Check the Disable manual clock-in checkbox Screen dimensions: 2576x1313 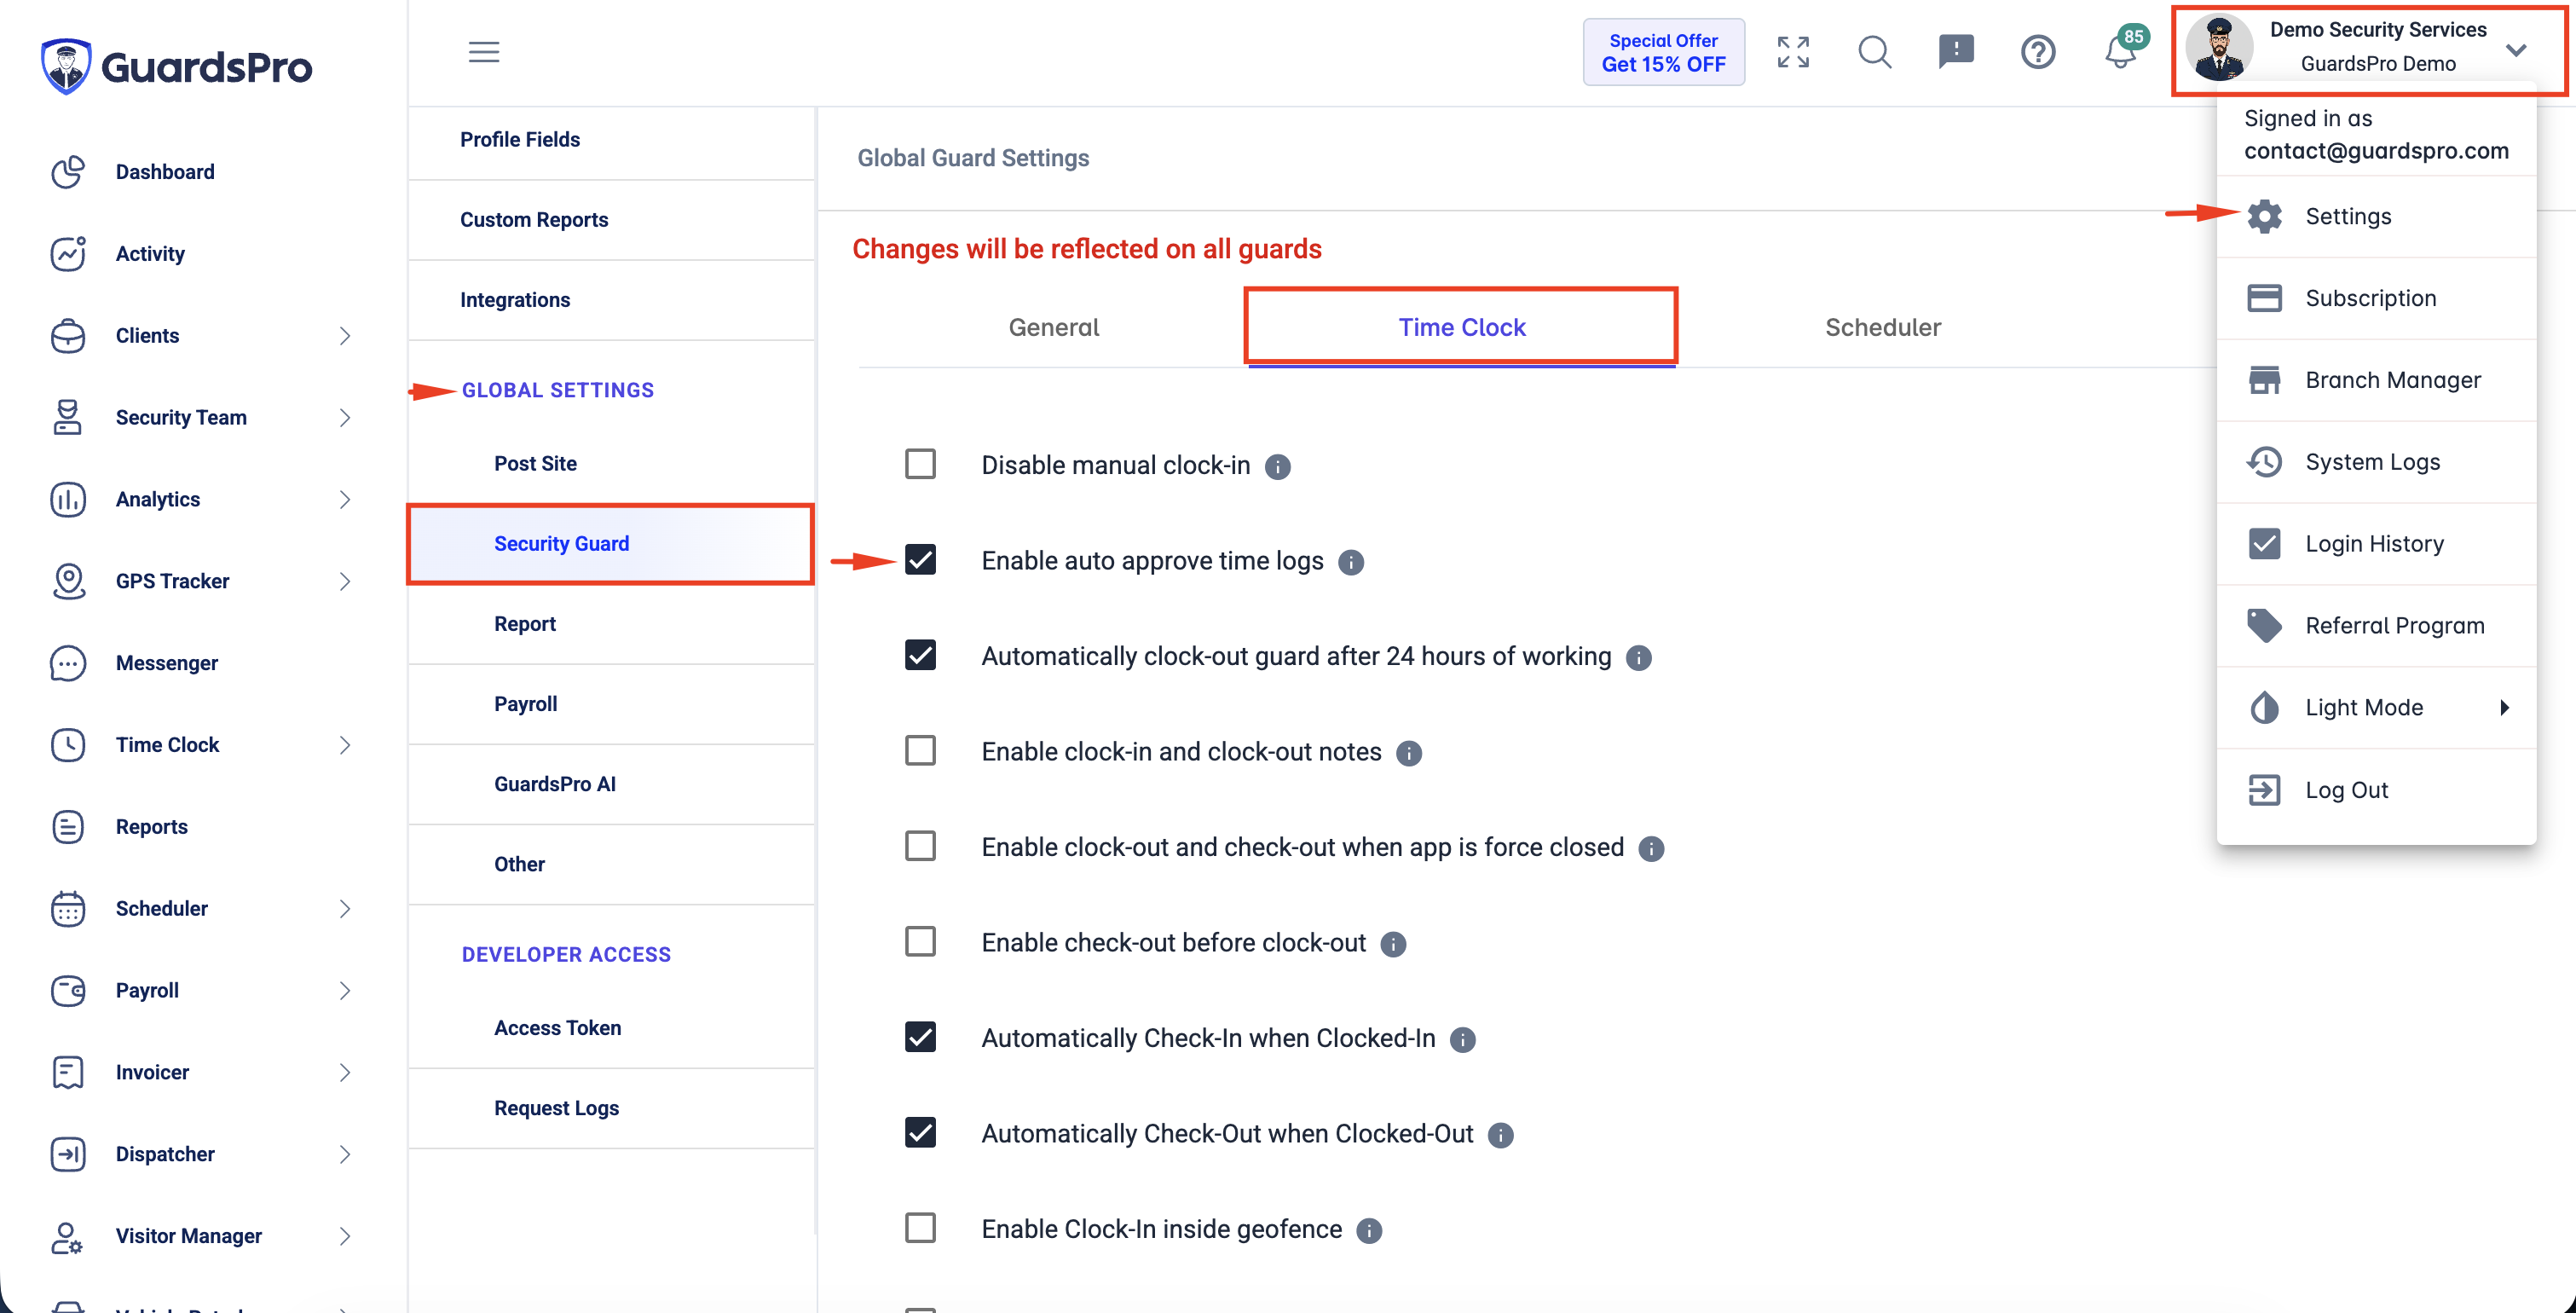point(920,464)
